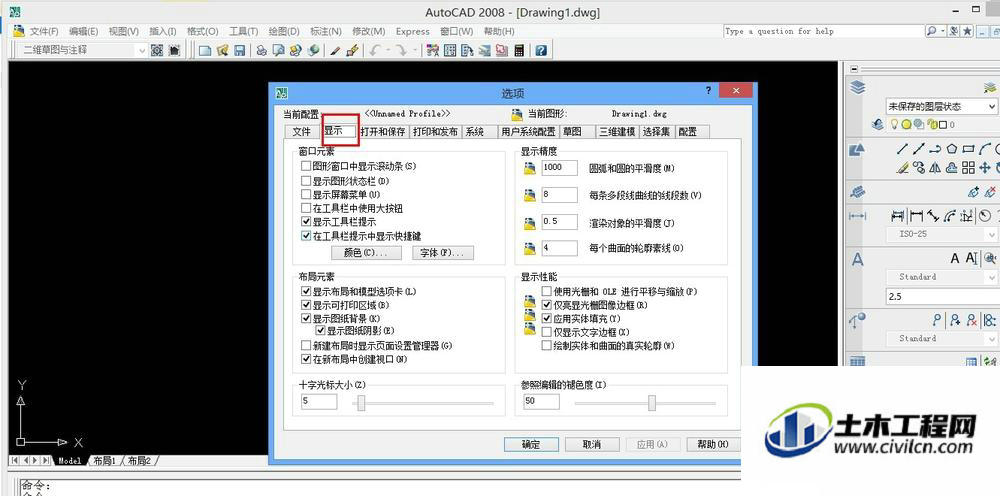
Task: Switch to the 选择集 tab
Action: (x=656, y=132)
